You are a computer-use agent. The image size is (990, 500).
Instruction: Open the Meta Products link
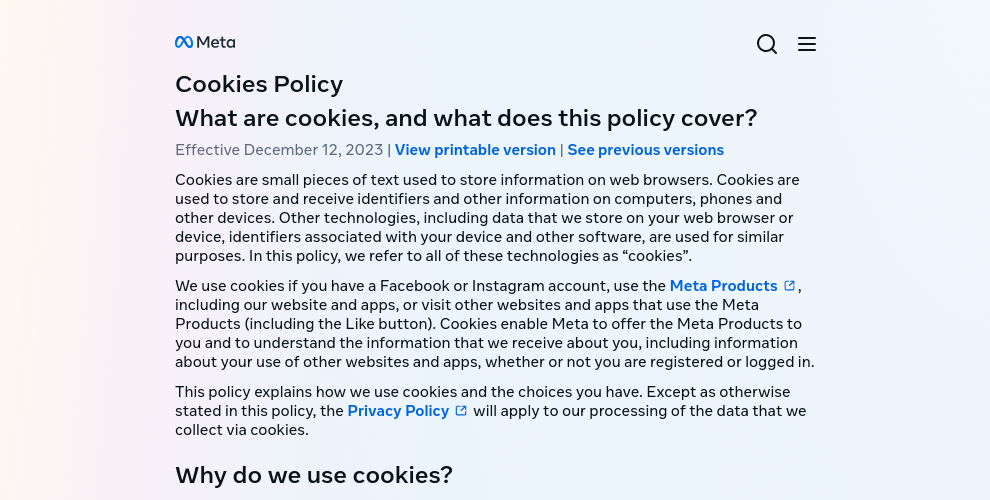click(724, 286)
